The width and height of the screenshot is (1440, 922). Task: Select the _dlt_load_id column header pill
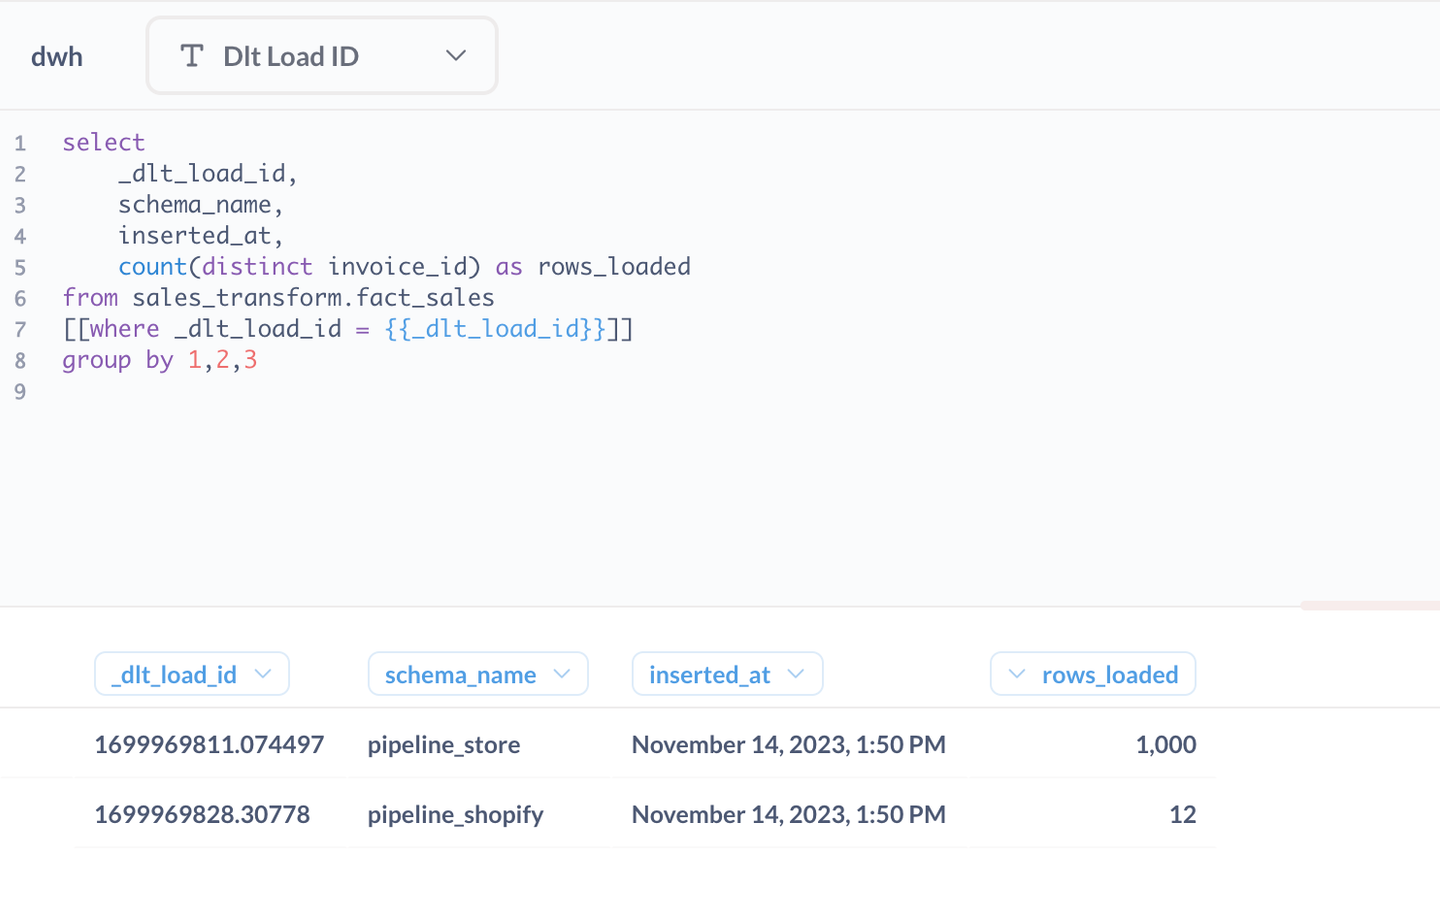[x=174, y=674]
